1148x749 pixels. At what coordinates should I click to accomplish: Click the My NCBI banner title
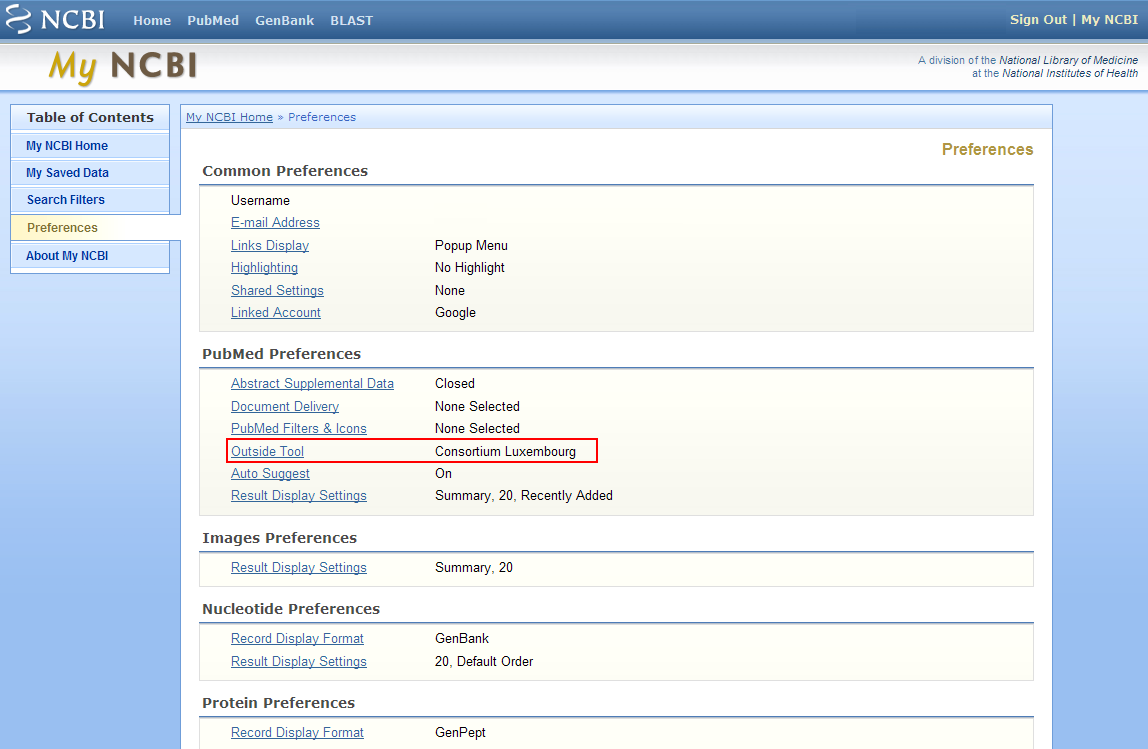123,67
